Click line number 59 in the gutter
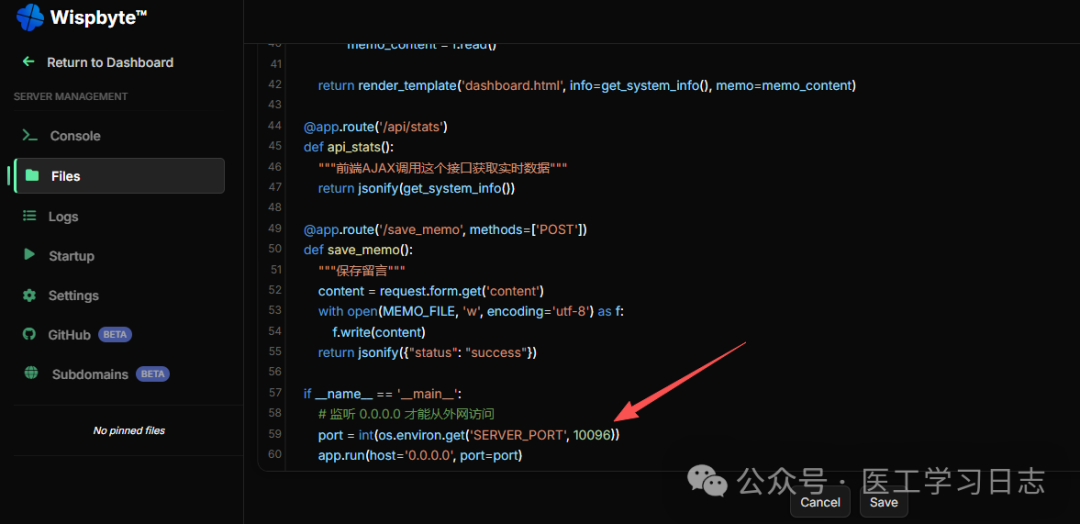1080x524 pixels. (275, 434)
